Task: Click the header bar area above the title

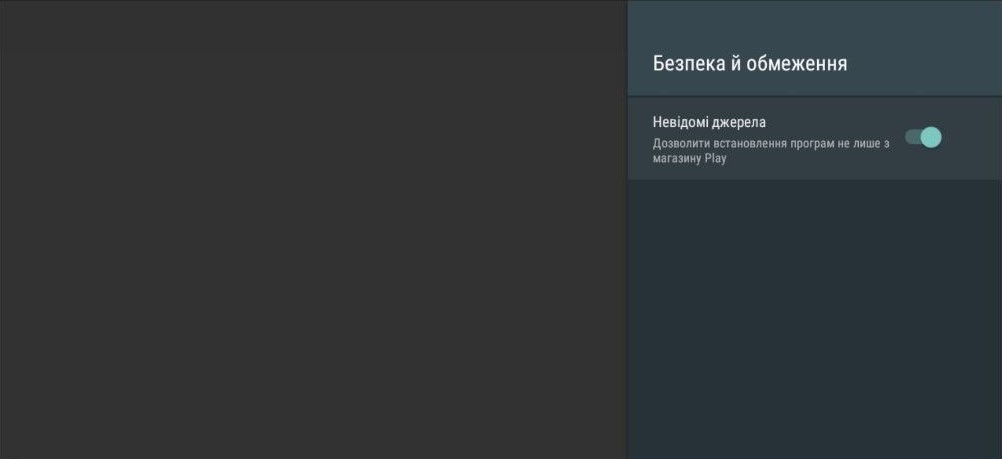Action: point(814,20)
